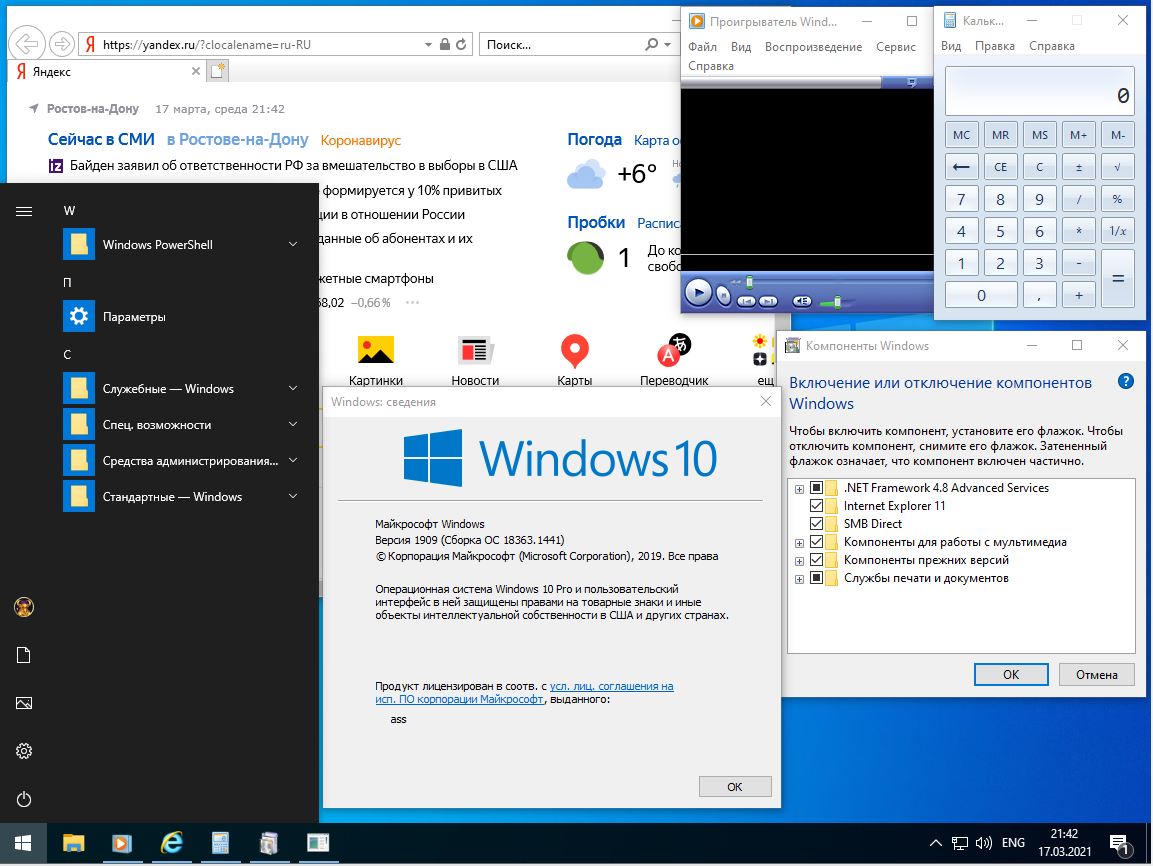1153x866 pixels.
Task: Open File Explorer from the taskbar
Action: coord(74,843)
